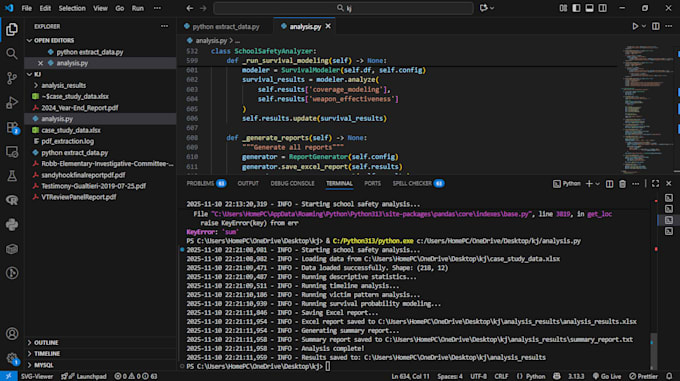The height and width of the screenshot is (381, 680).
Task: Close the bottom panel
Action: coord(669,184)
